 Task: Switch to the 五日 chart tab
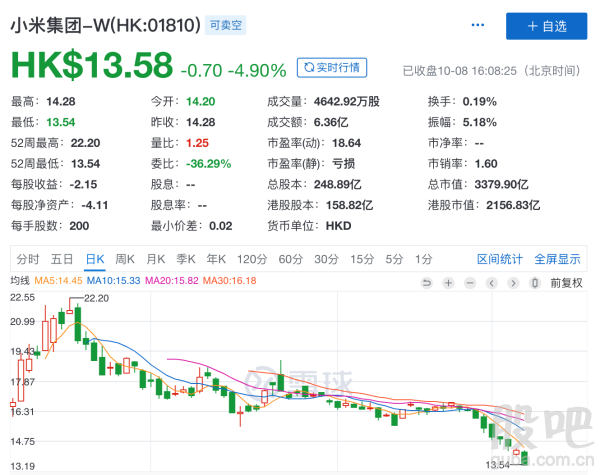pyautogui.click(x=62, y=259)
